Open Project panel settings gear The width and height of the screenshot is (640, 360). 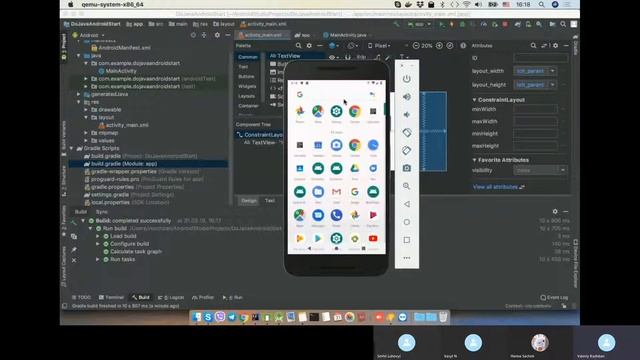217,36
